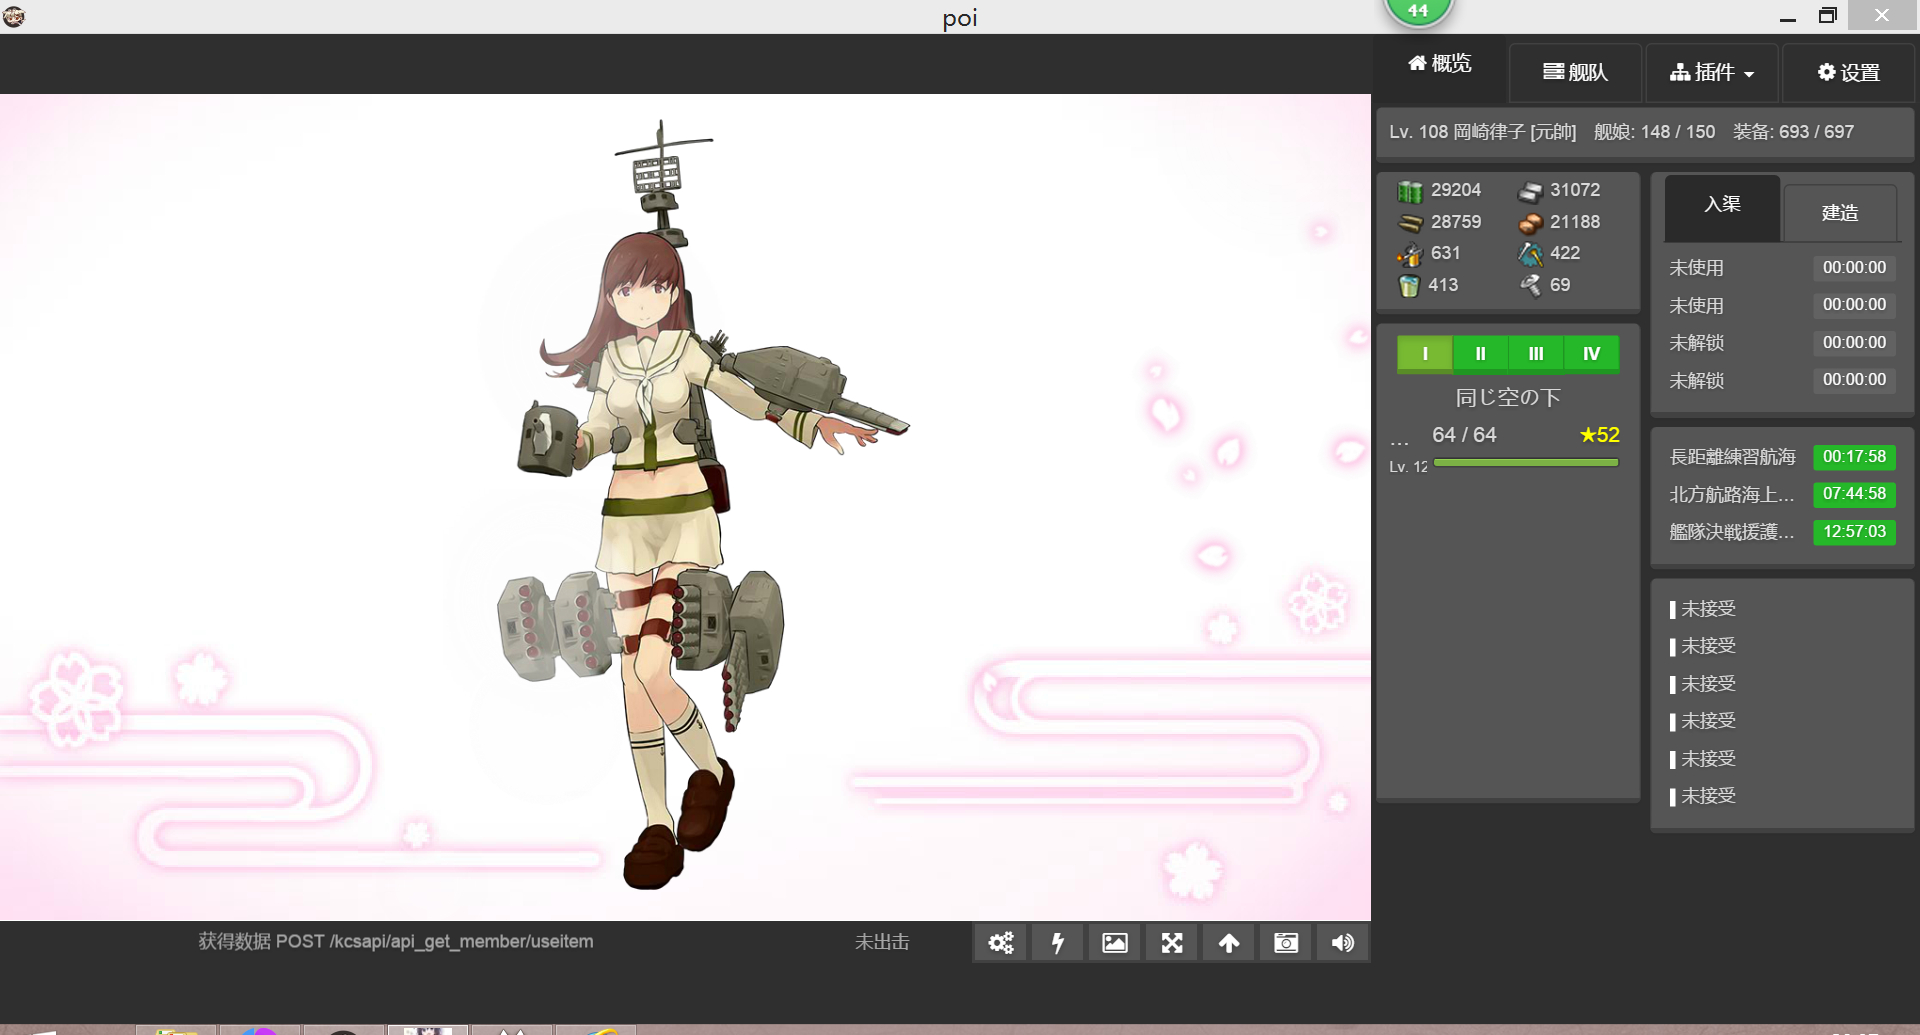Select fleet I button

(1425, 353)
